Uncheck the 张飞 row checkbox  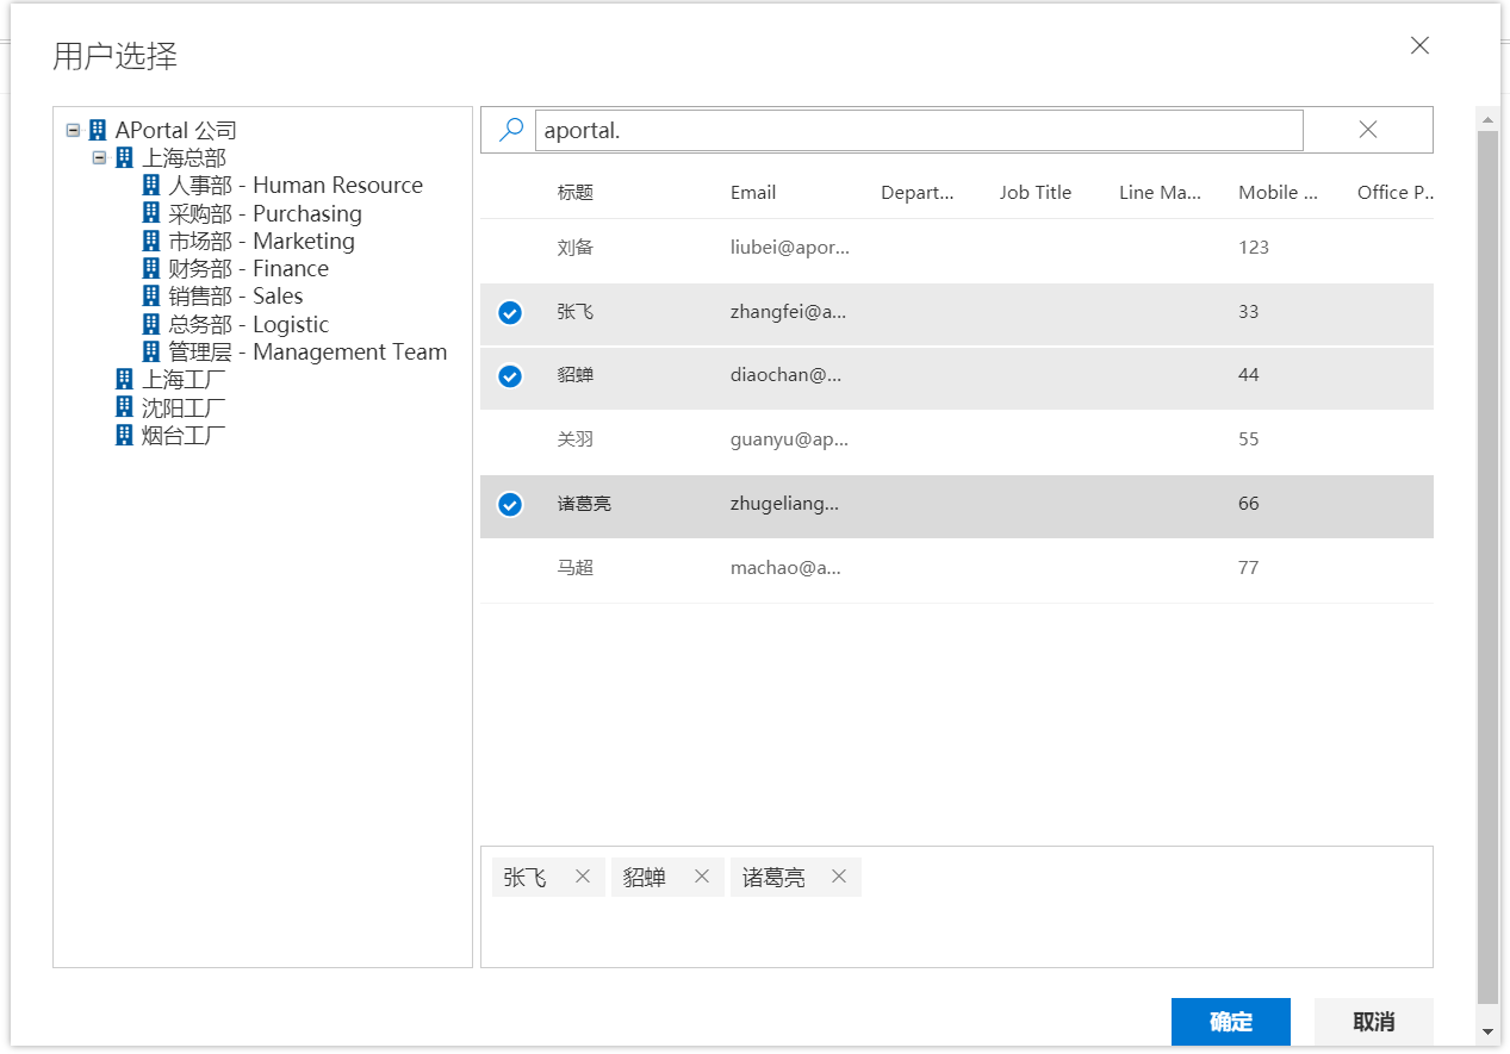click(510, 313)
